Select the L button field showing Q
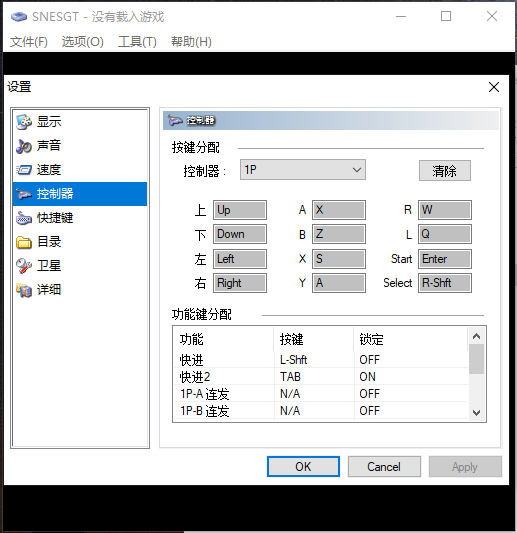This screenshot has height=533, width=517. point(445,234)
